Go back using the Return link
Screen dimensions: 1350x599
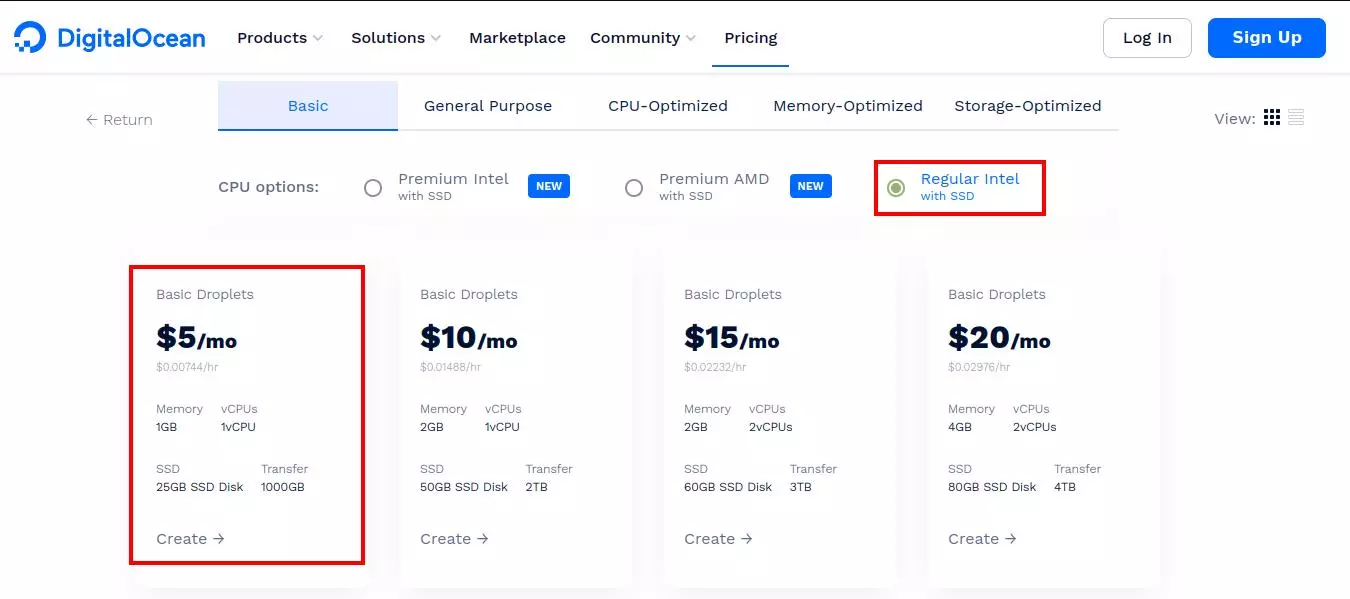point(119,120)
